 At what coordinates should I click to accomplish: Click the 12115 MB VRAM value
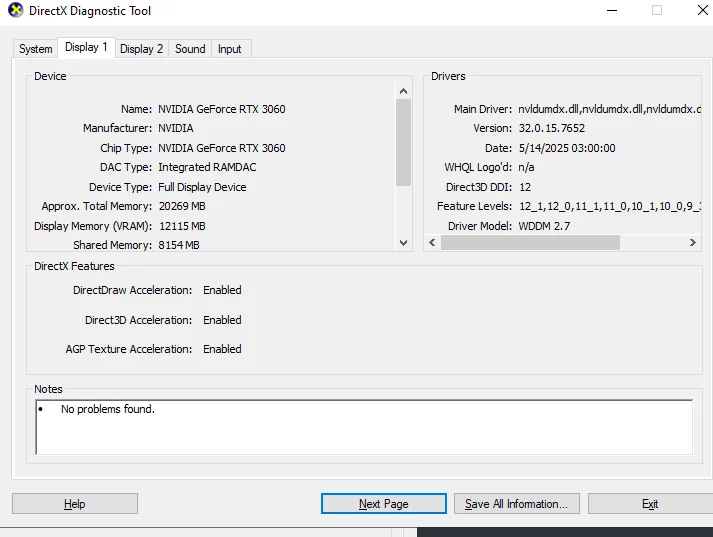point(182,226)
